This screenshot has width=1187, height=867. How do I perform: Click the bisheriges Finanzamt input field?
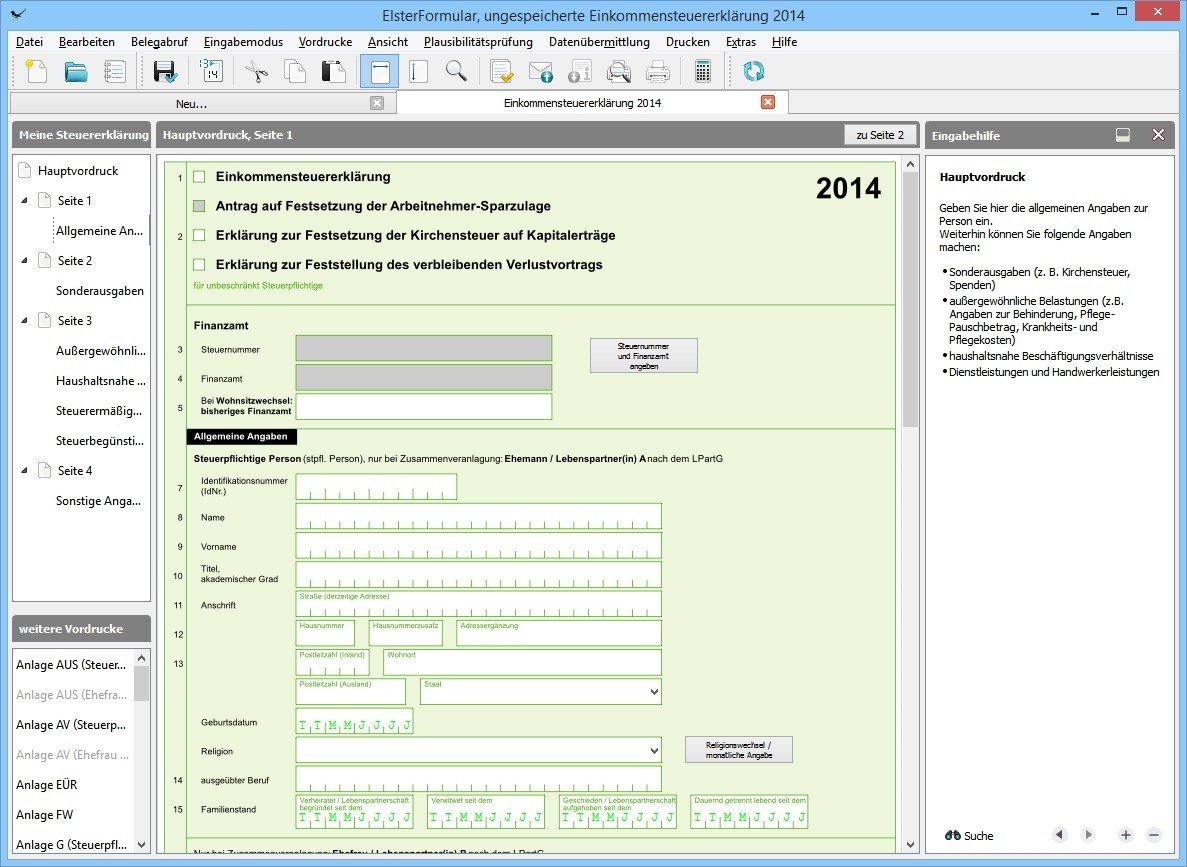[x=424, y=406]
